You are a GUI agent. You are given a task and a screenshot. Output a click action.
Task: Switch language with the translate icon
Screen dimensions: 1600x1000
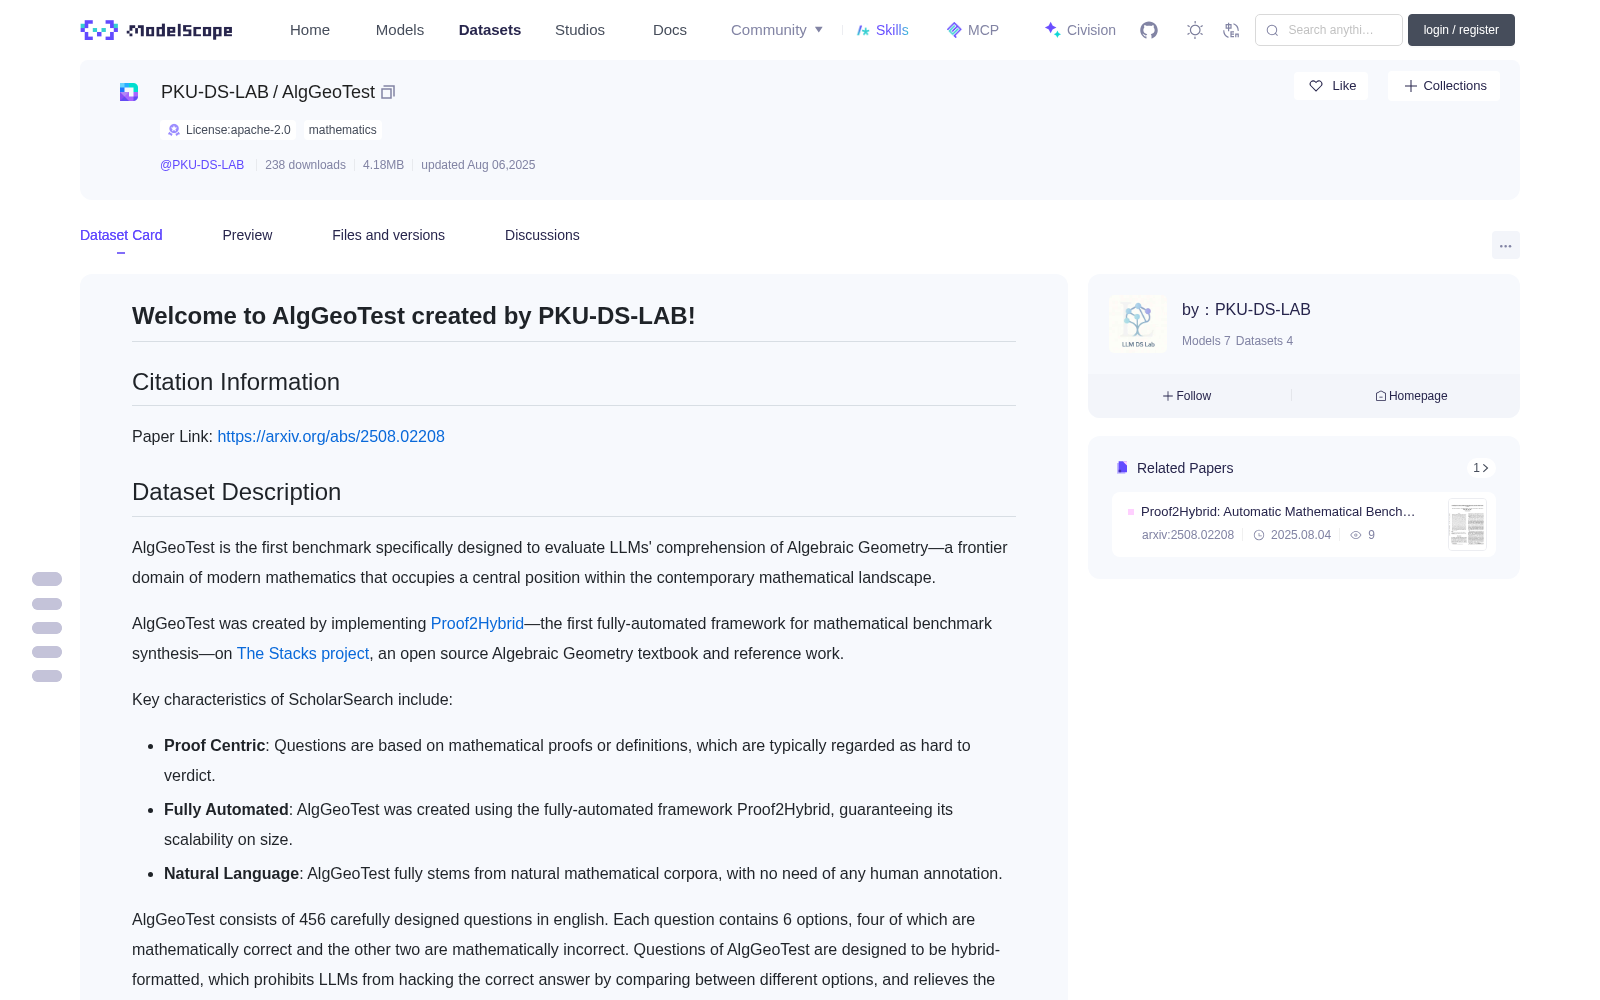pos(1231,30)
